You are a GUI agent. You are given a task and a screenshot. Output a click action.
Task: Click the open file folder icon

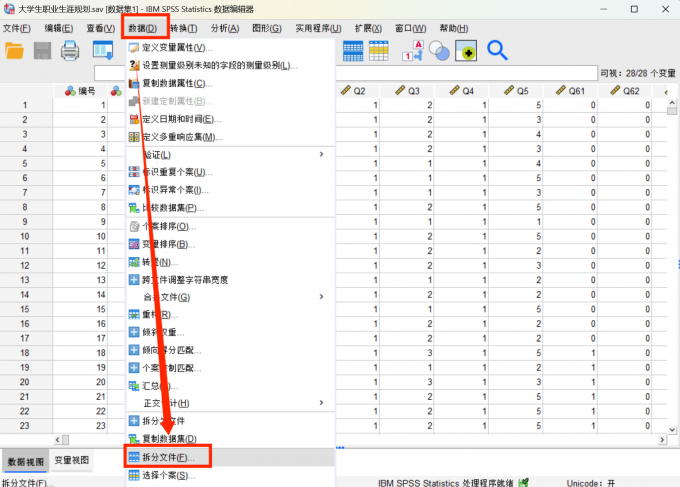tap(14, 51)
